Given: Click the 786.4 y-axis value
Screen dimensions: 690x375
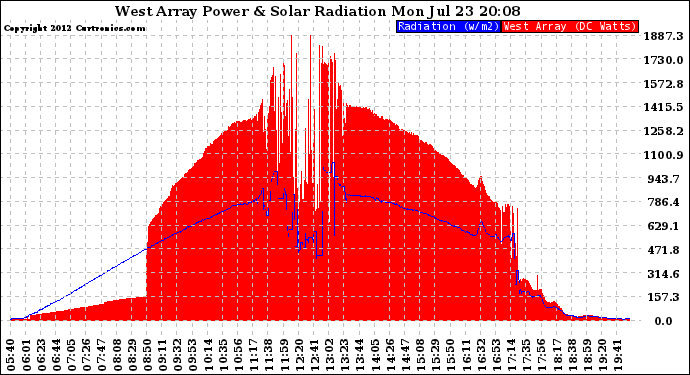Looking at the screenshot, I should (665, 202).
